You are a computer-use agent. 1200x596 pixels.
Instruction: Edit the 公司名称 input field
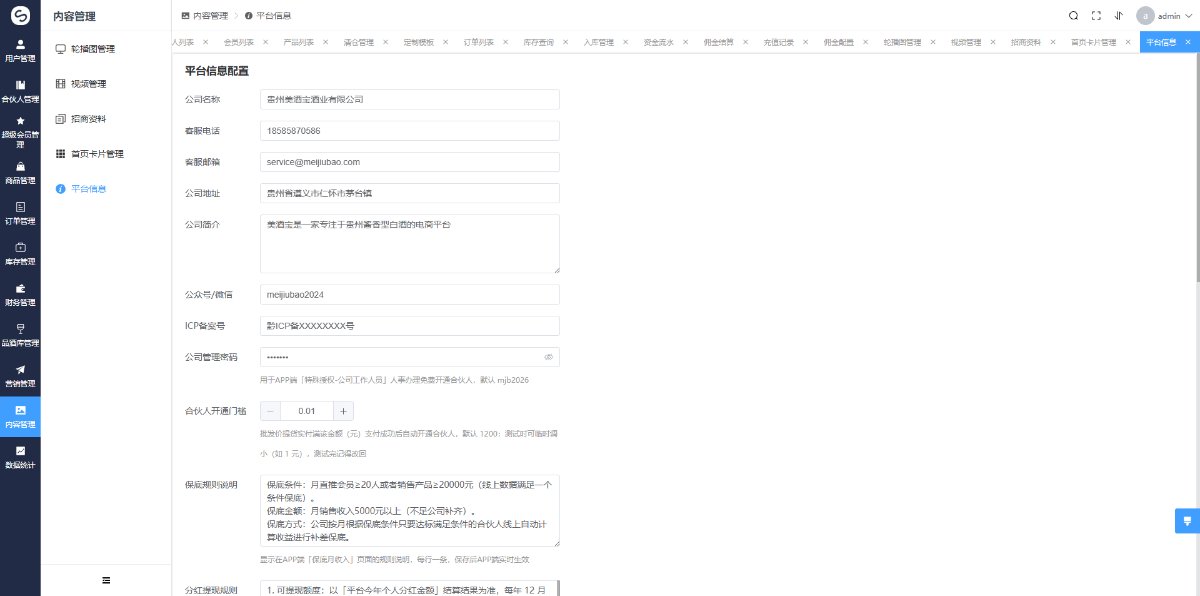point(409,100)
